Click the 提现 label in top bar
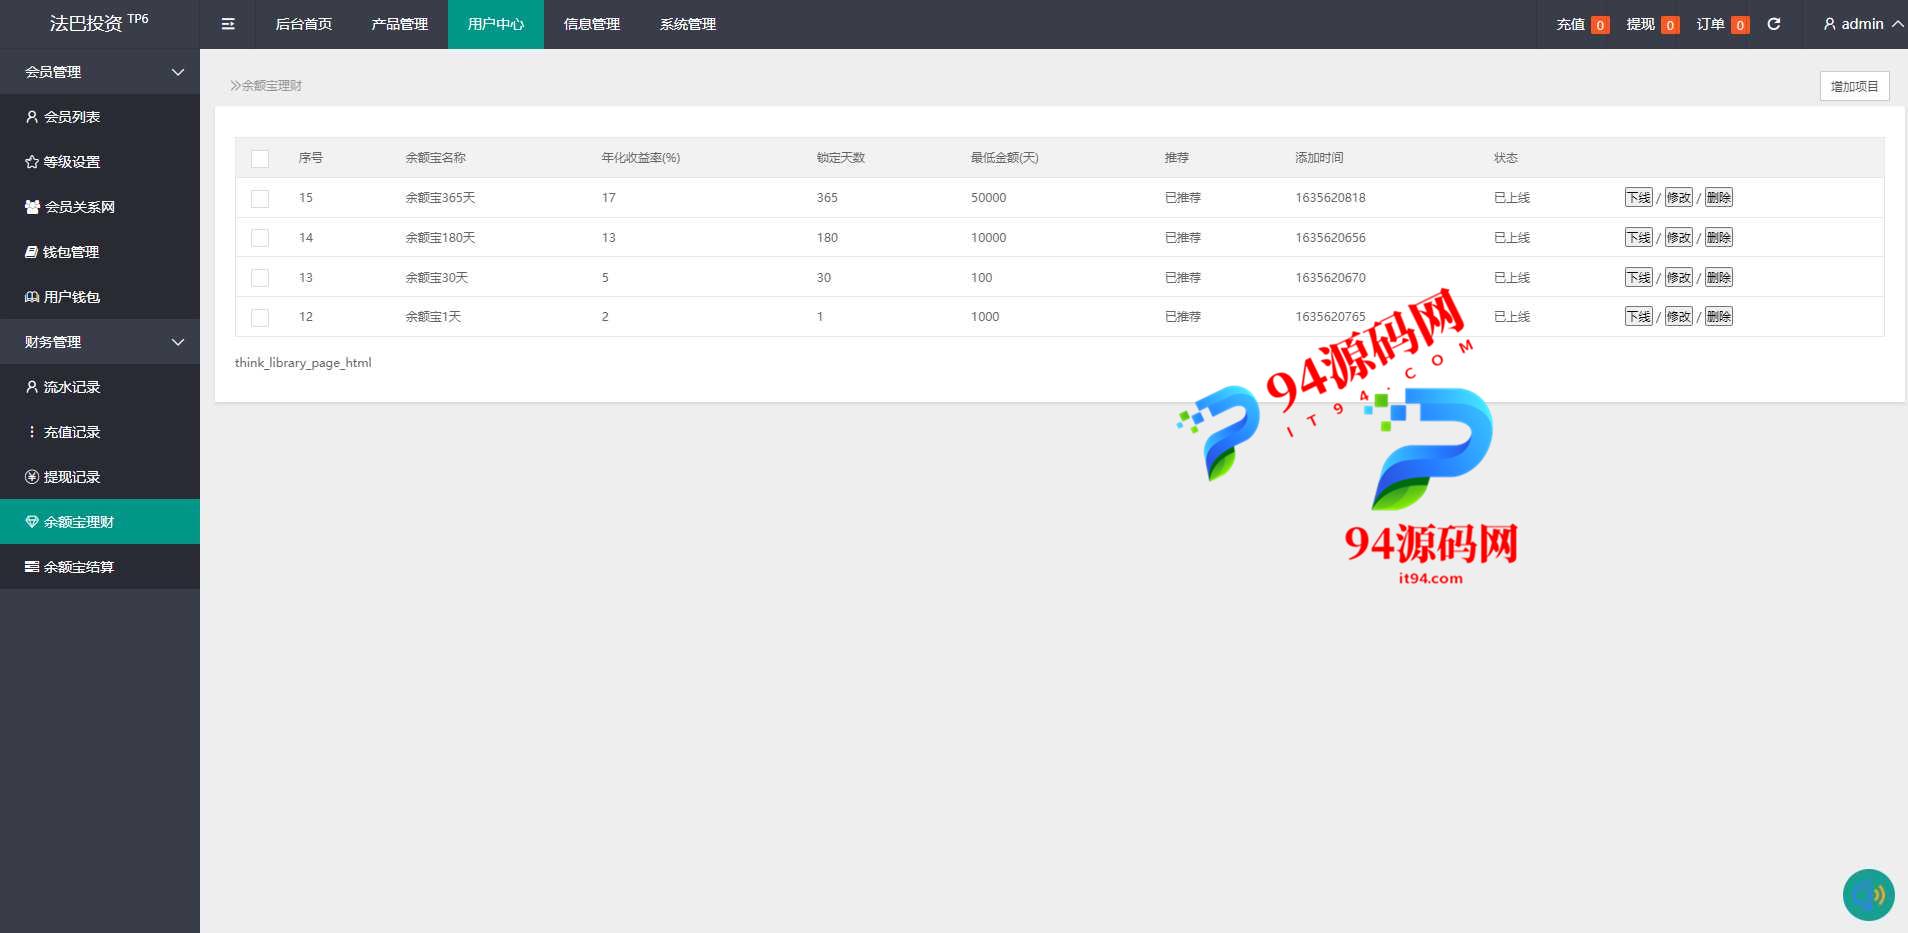The width and height of the screenshot is (1908, 933). [x=1640, y=24]
